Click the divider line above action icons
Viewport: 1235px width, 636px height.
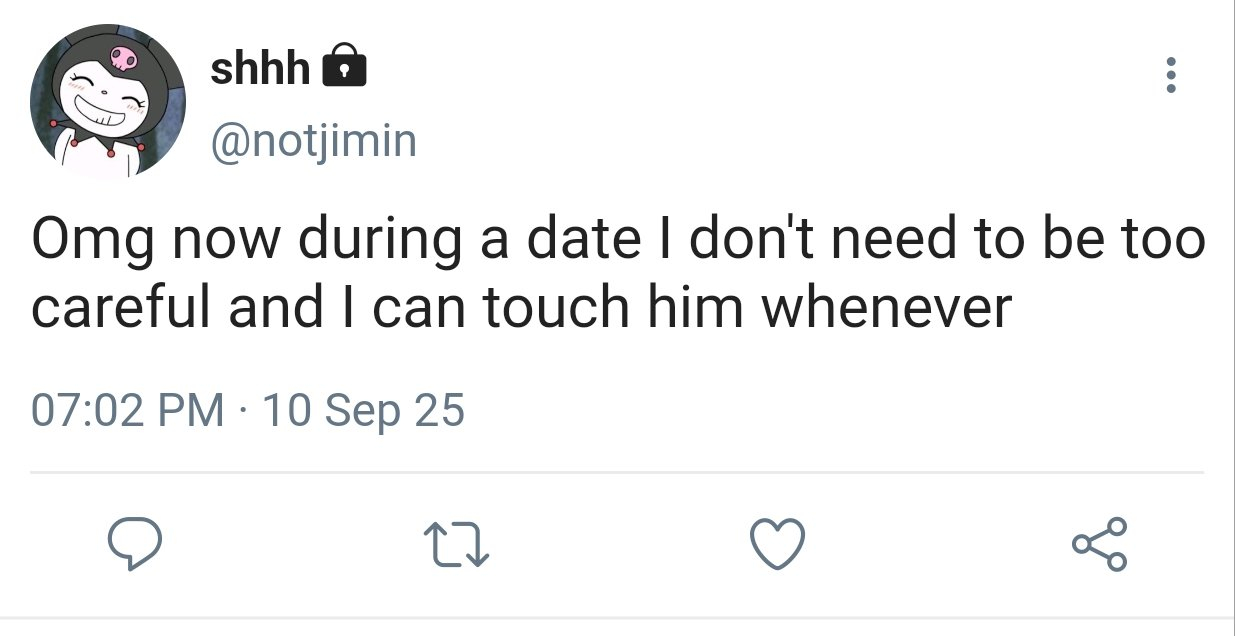click(x=617, y=472)
